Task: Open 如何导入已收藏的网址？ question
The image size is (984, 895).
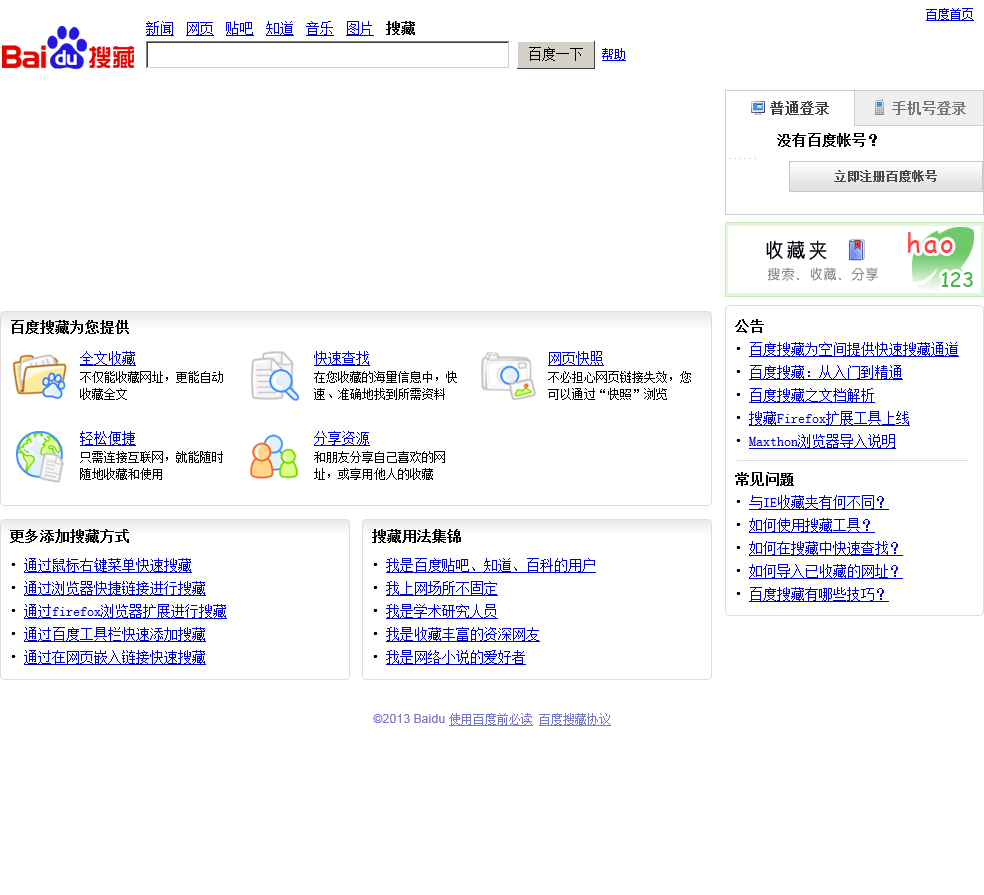Action: point(825,571)
